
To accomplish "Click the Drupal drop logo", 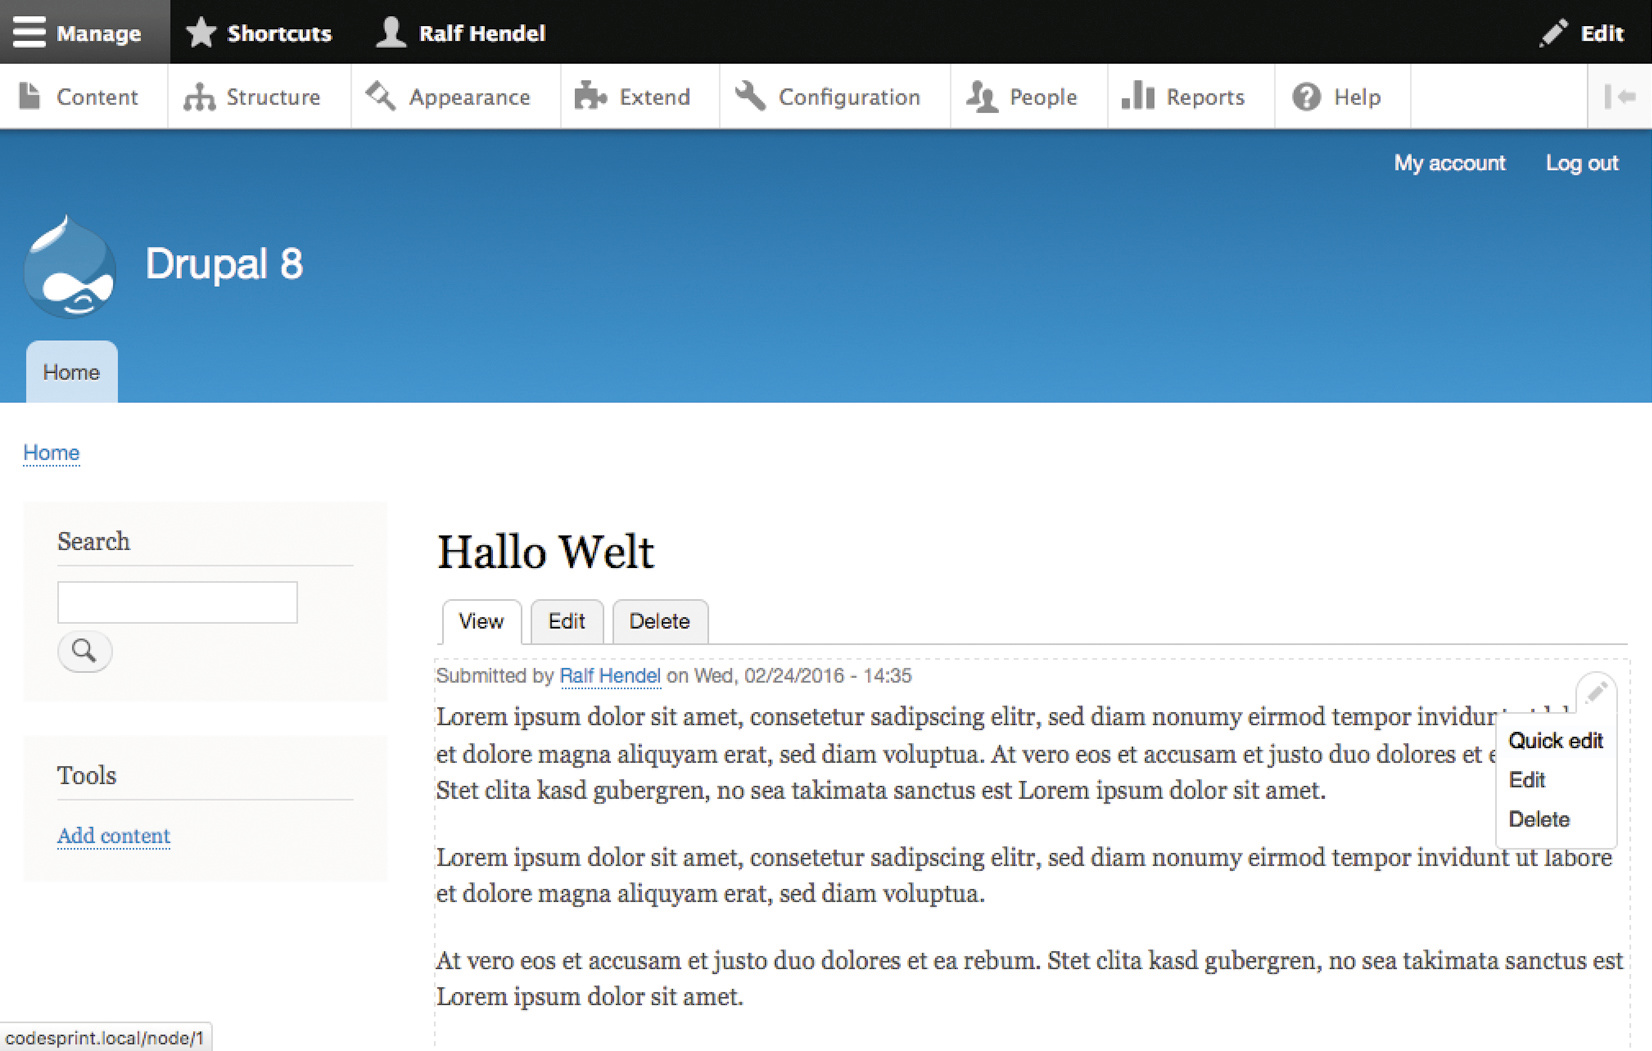I will [69, 267].
